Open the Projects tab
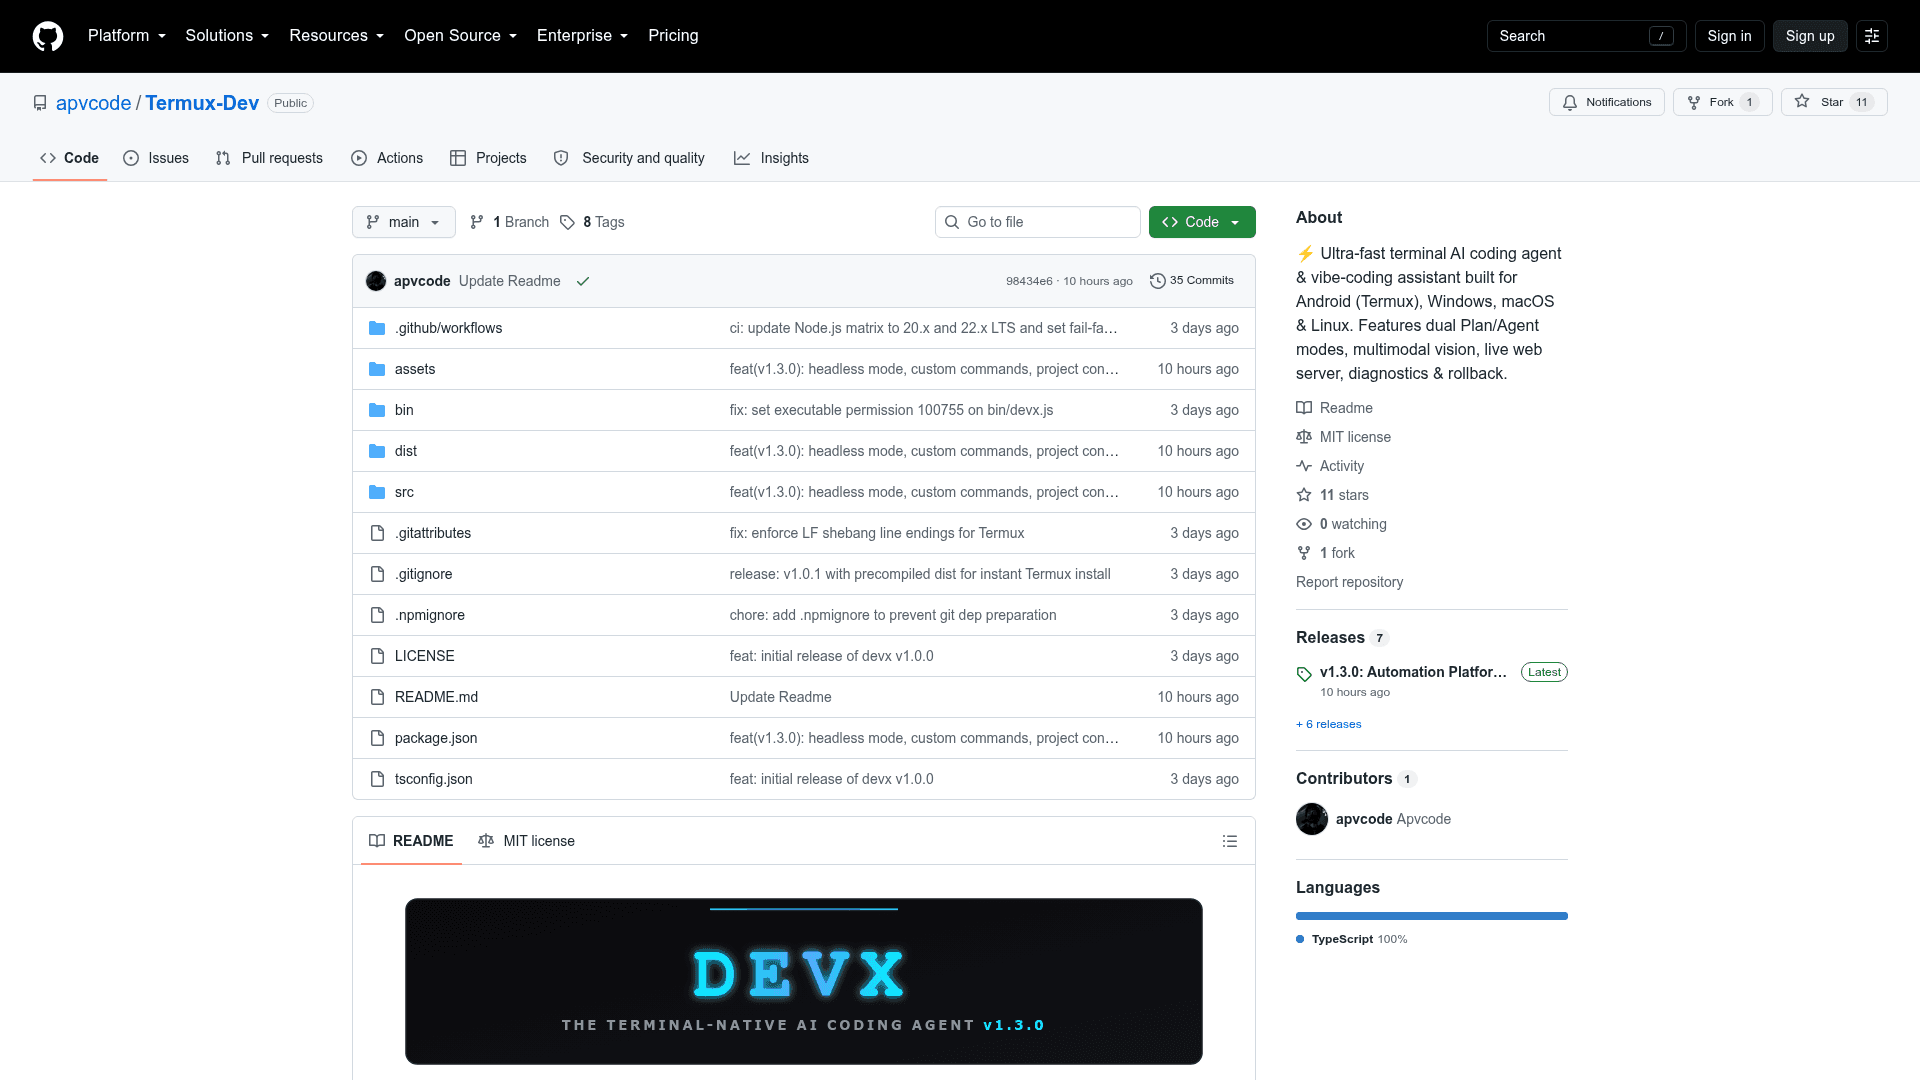The width and height of the screenshot is (1920, 1080). click(x=488, y=158)
